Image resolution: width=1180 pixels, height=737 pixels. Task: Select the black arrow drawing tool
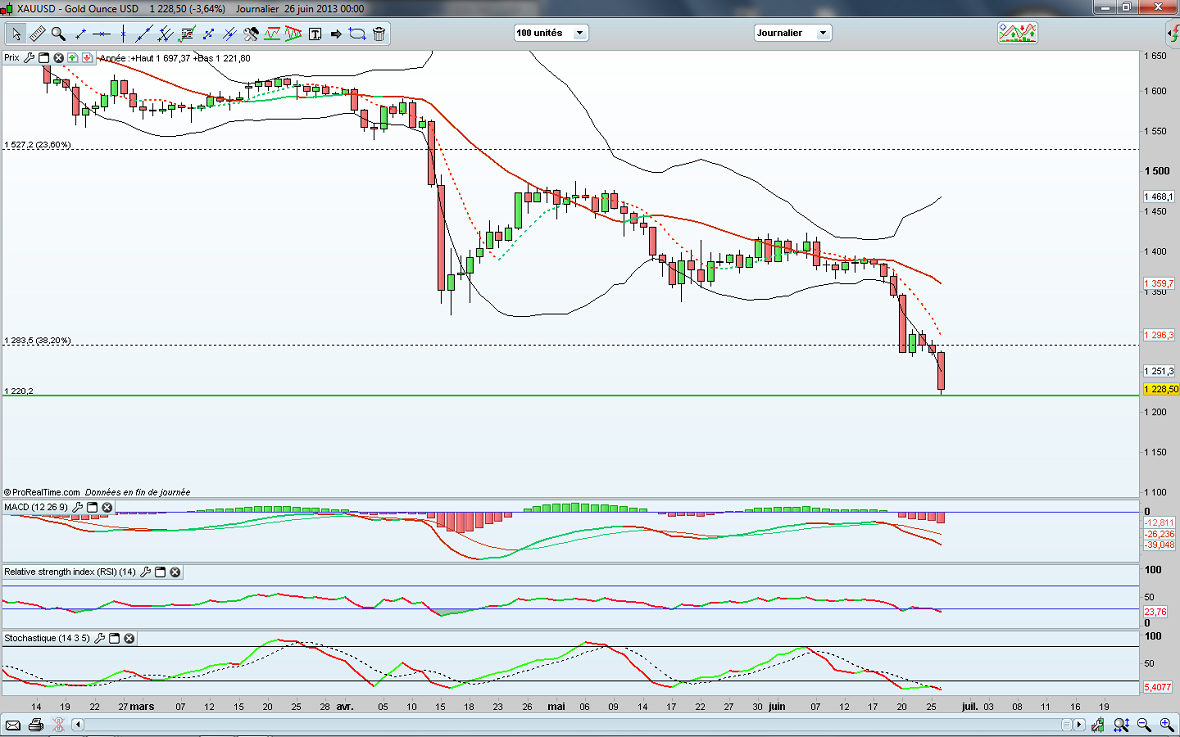[x=336, y=34]
